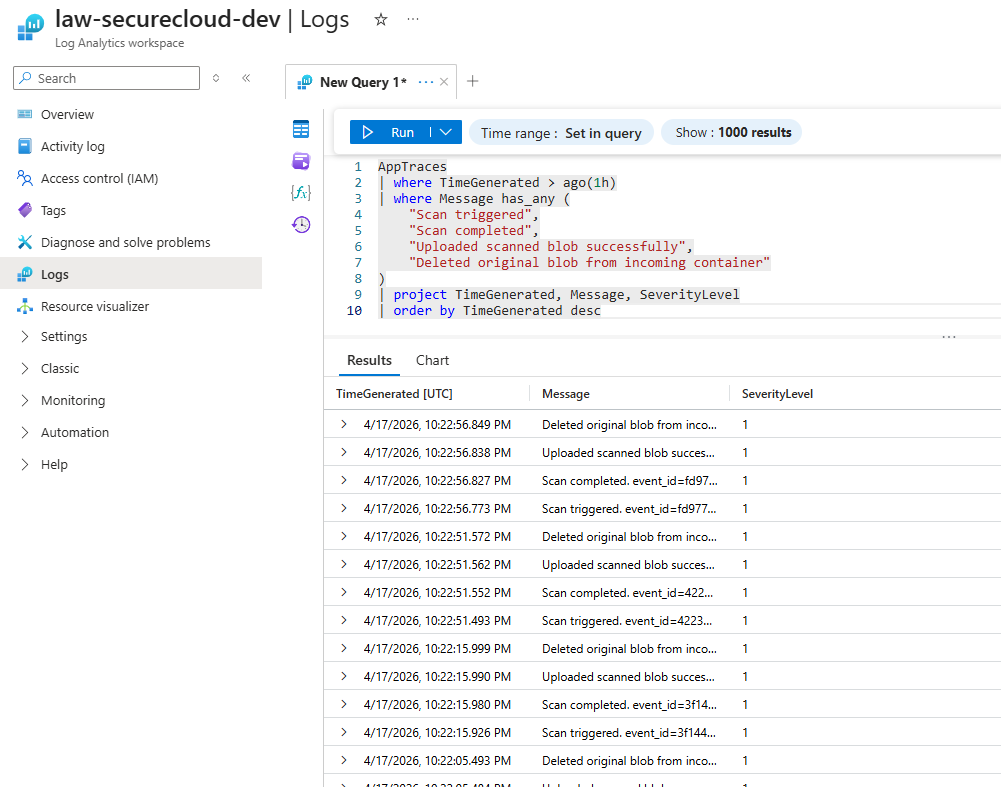Expand the first result row chevron

pos(344,424)
